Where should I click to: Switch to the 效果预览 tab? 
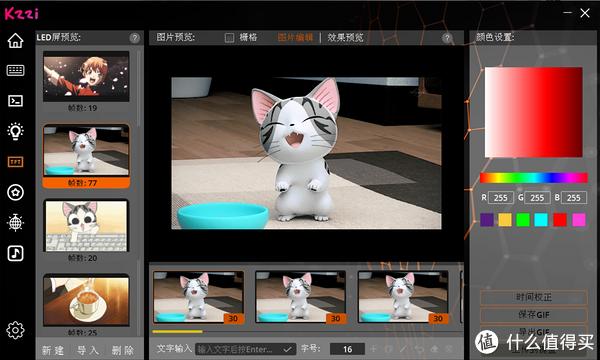(345, 37)
